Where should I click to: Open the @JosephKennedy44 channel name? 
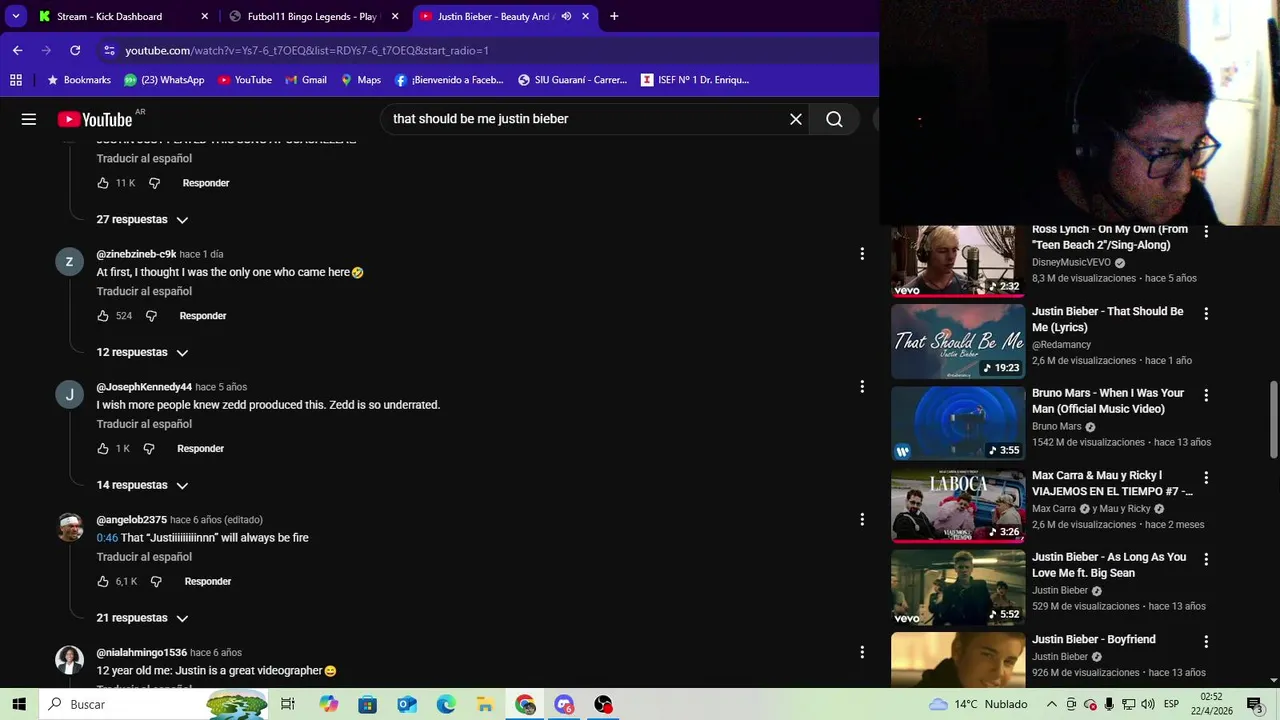(144, 387)
